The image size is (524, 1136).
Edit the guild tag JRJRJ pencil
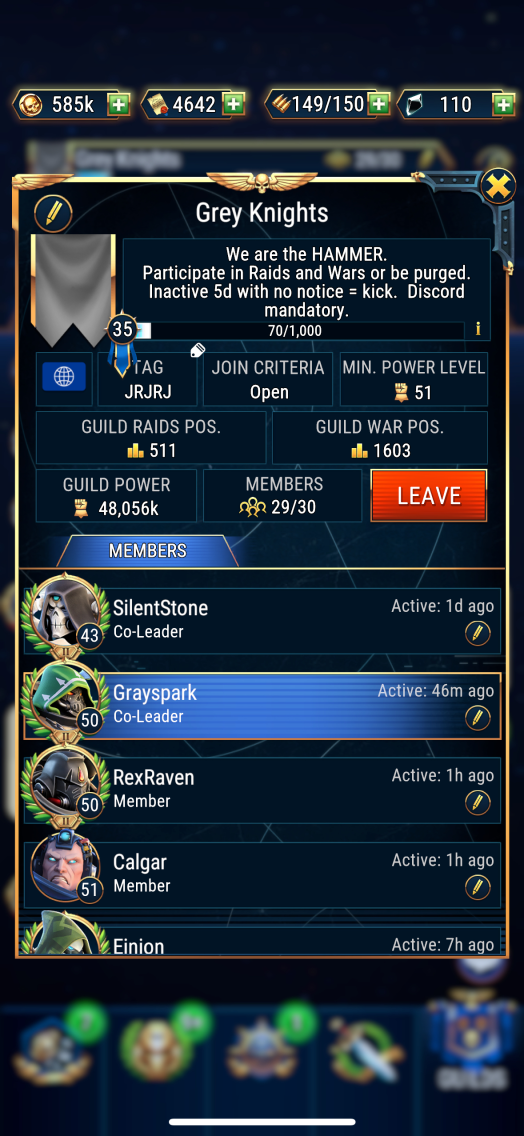click(x=197, y=351)
